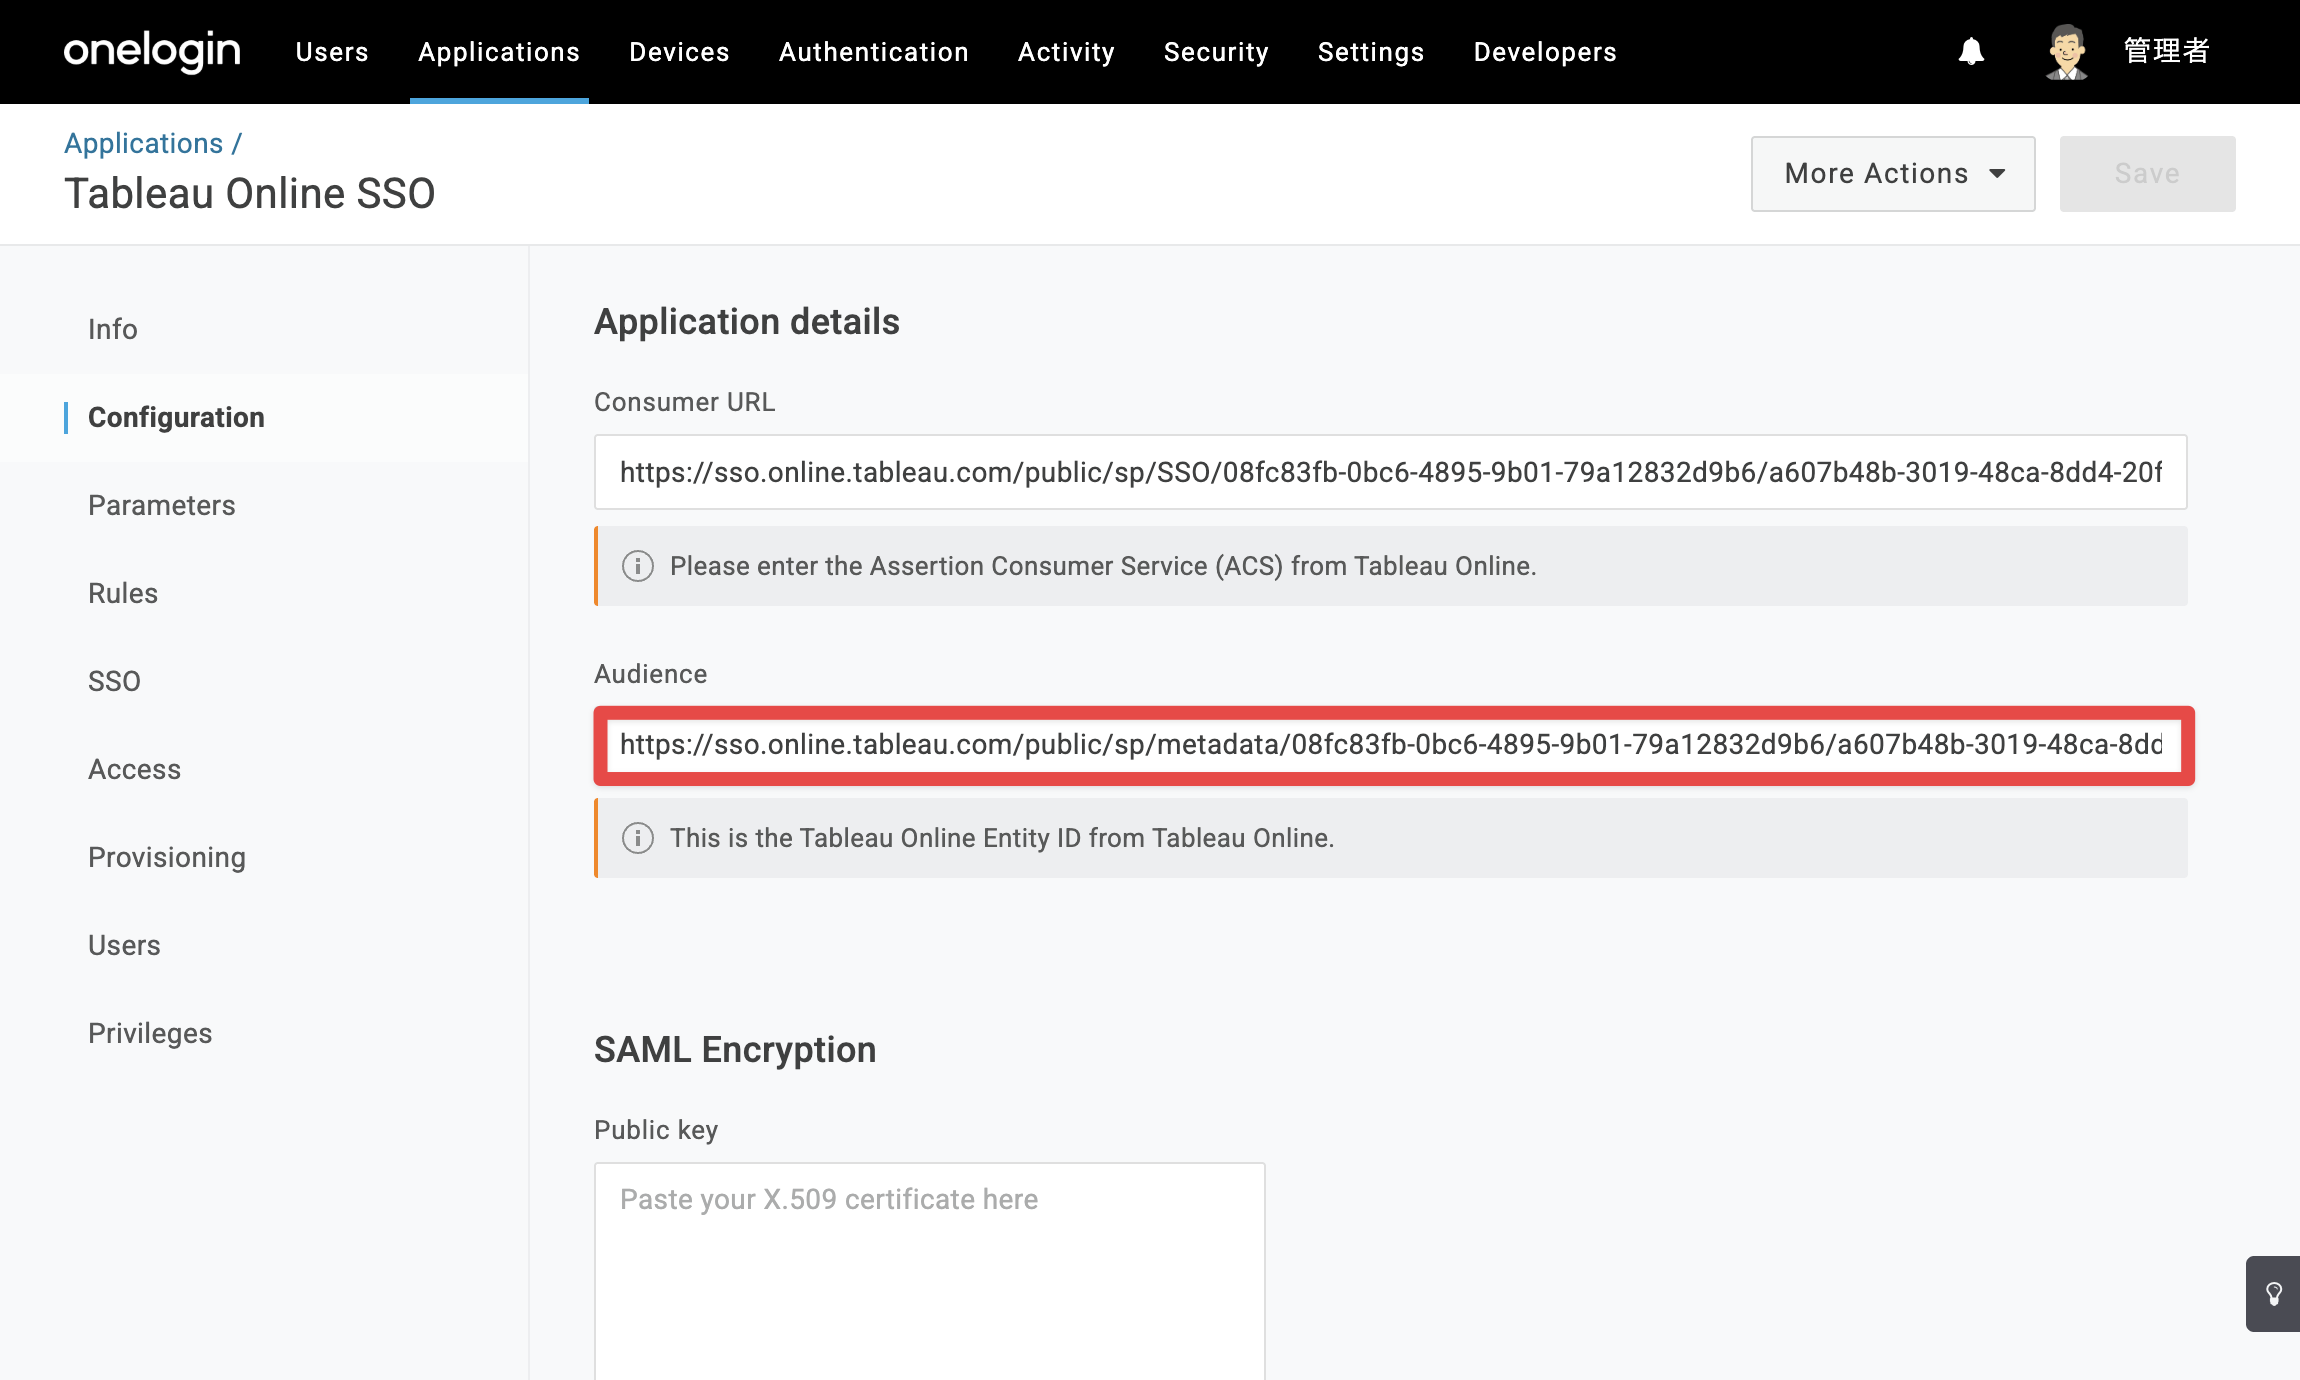Viewport: 2300px width, 1380px height.
Task: Click the Save button
Action: pyautogui.click(x=2147, y=174)
